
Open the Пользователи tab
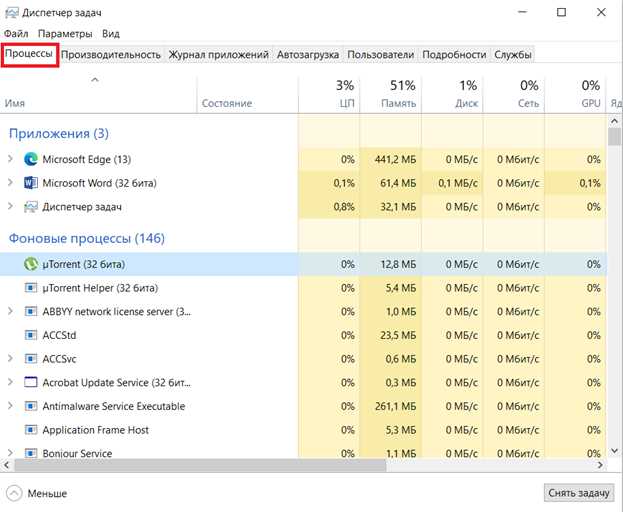point(381,55)
